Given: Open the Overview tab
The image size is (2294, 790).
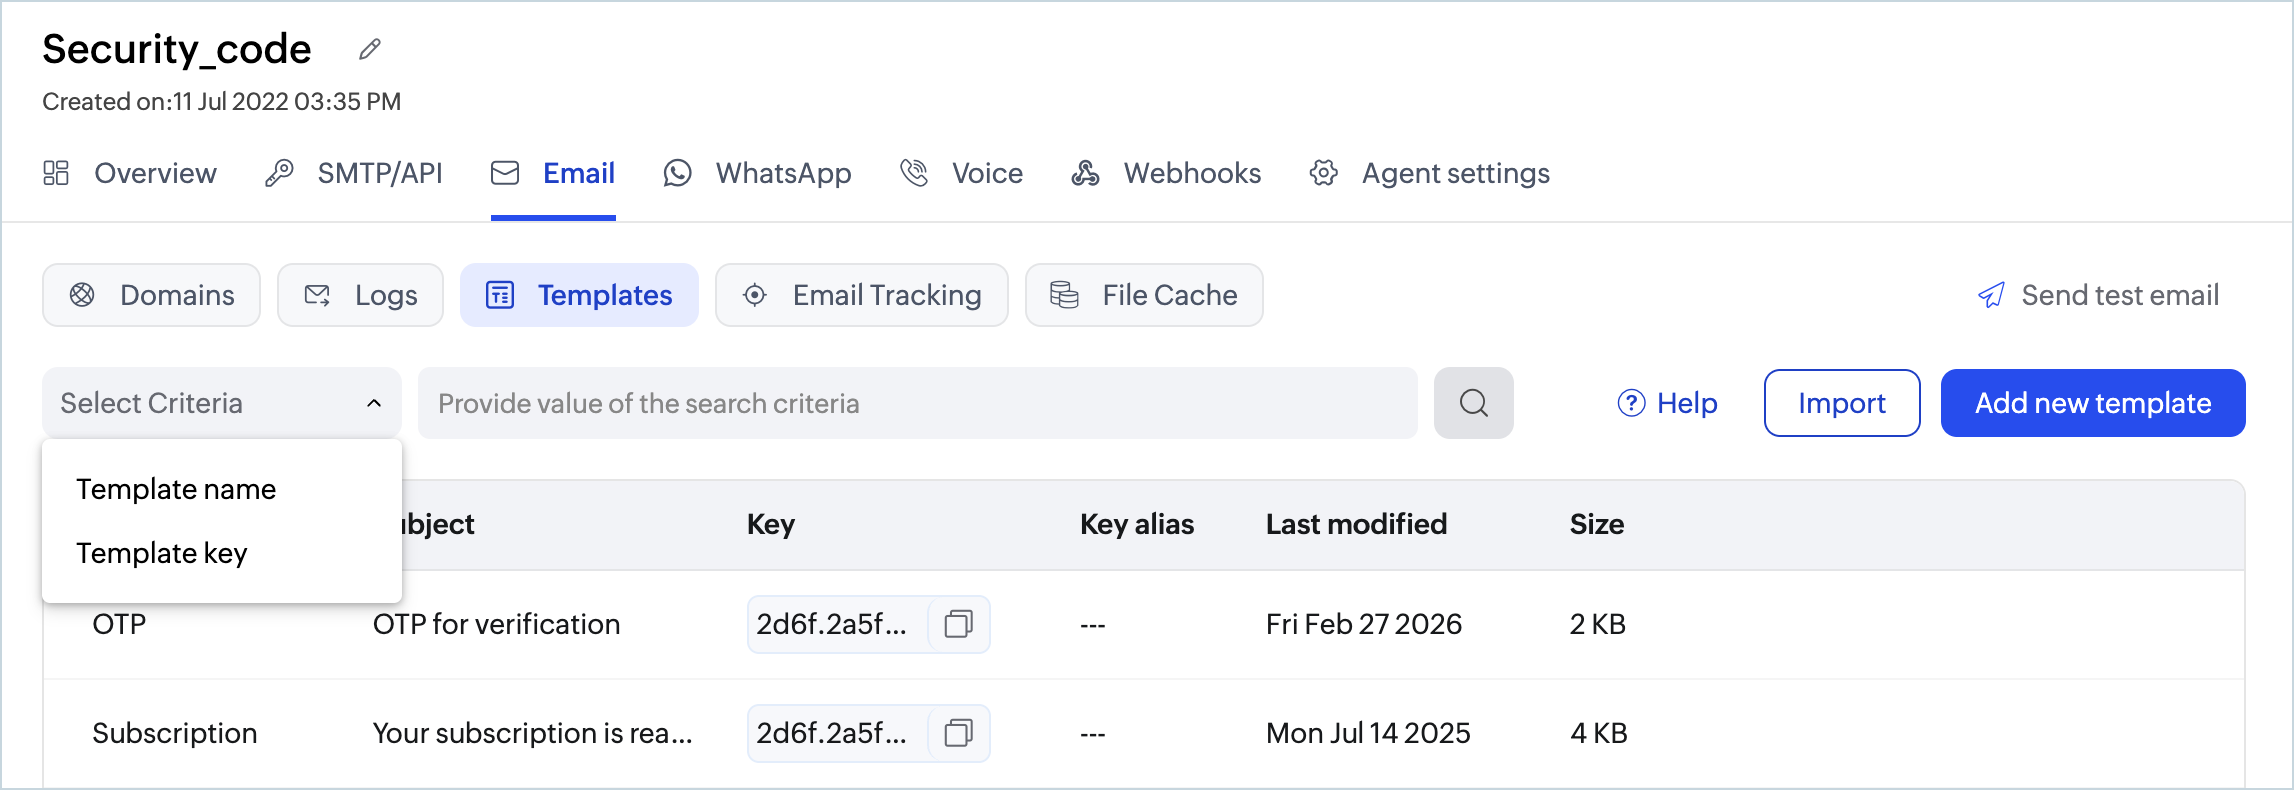Looking at the screenshot, I should (130, 173).
